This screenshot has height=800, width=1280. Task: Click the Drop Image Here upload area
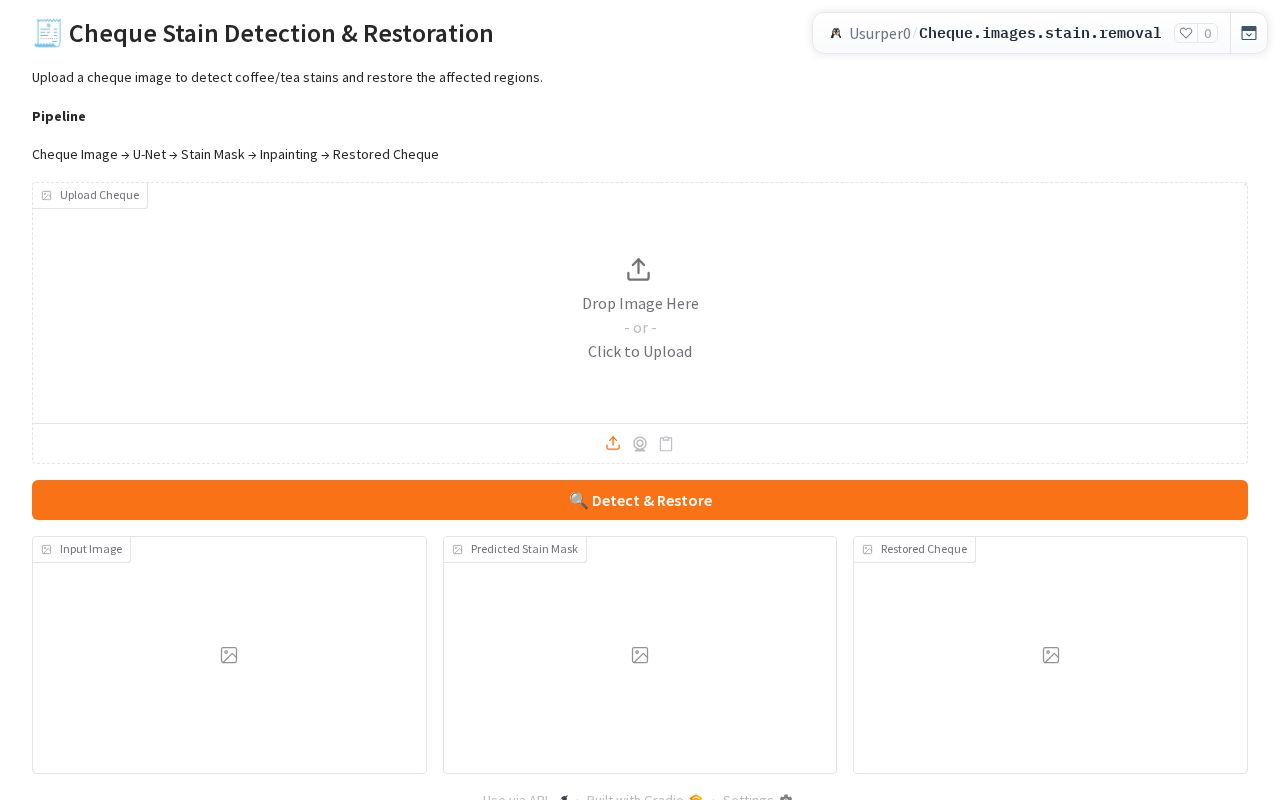[640, 303]
